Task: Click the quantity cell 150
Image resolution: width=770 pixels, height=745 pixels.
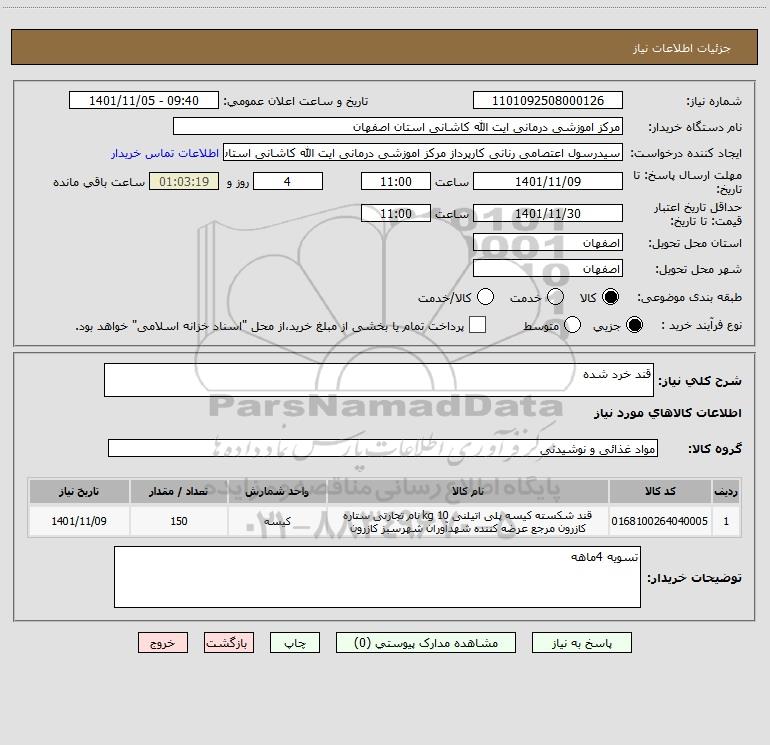Action: pyautogui.click(x=178, y=521)
